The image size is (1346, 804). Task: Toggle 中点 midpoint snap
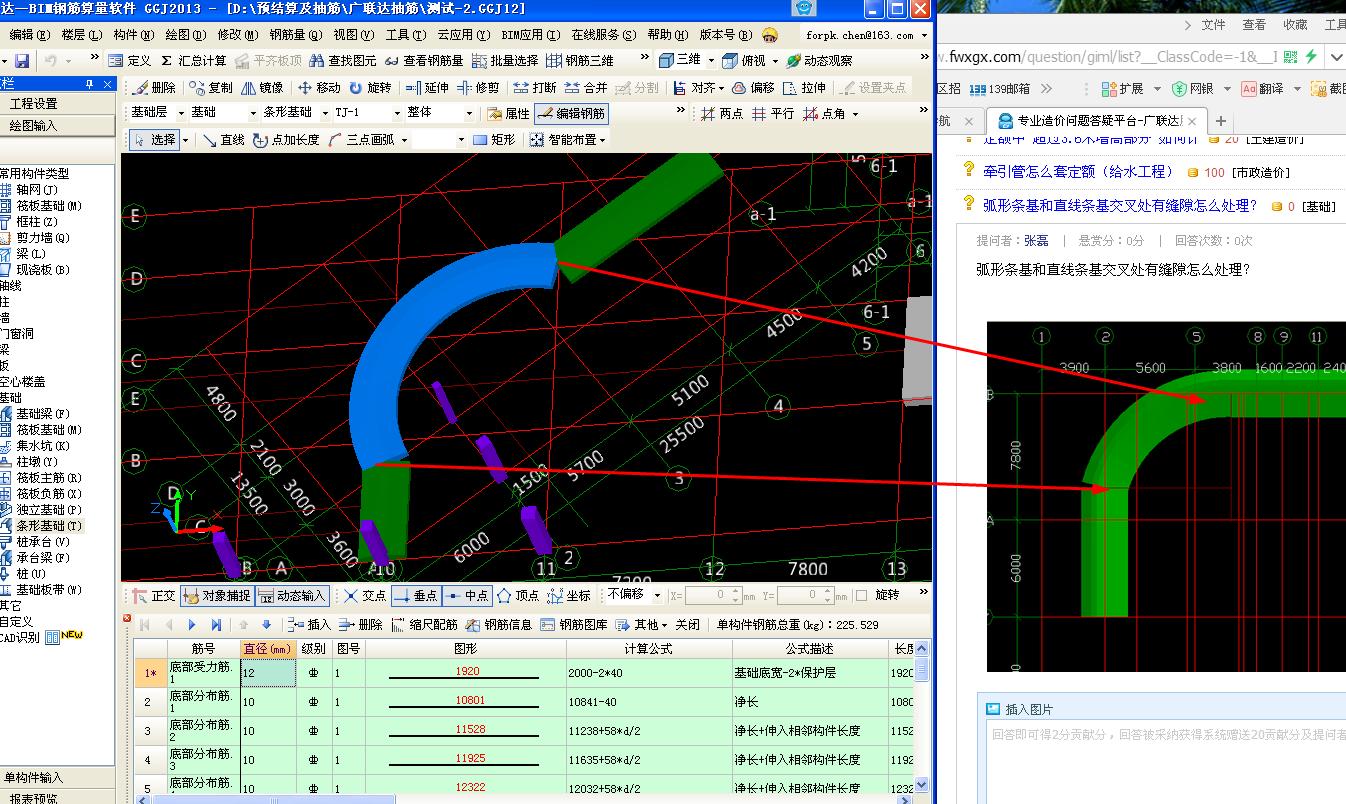click(x=467, y=596)
